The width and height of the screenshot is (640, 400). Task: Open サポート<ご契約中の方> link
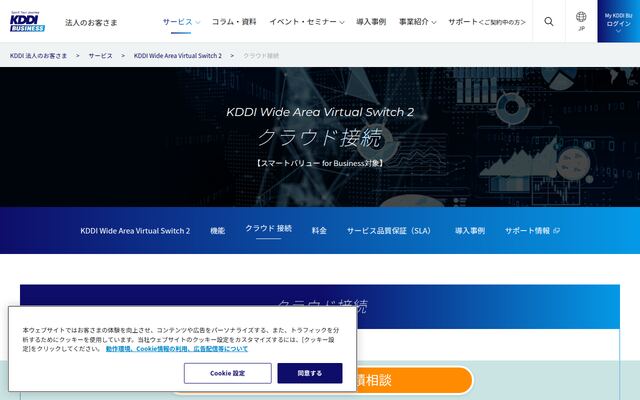pos(487,22)
